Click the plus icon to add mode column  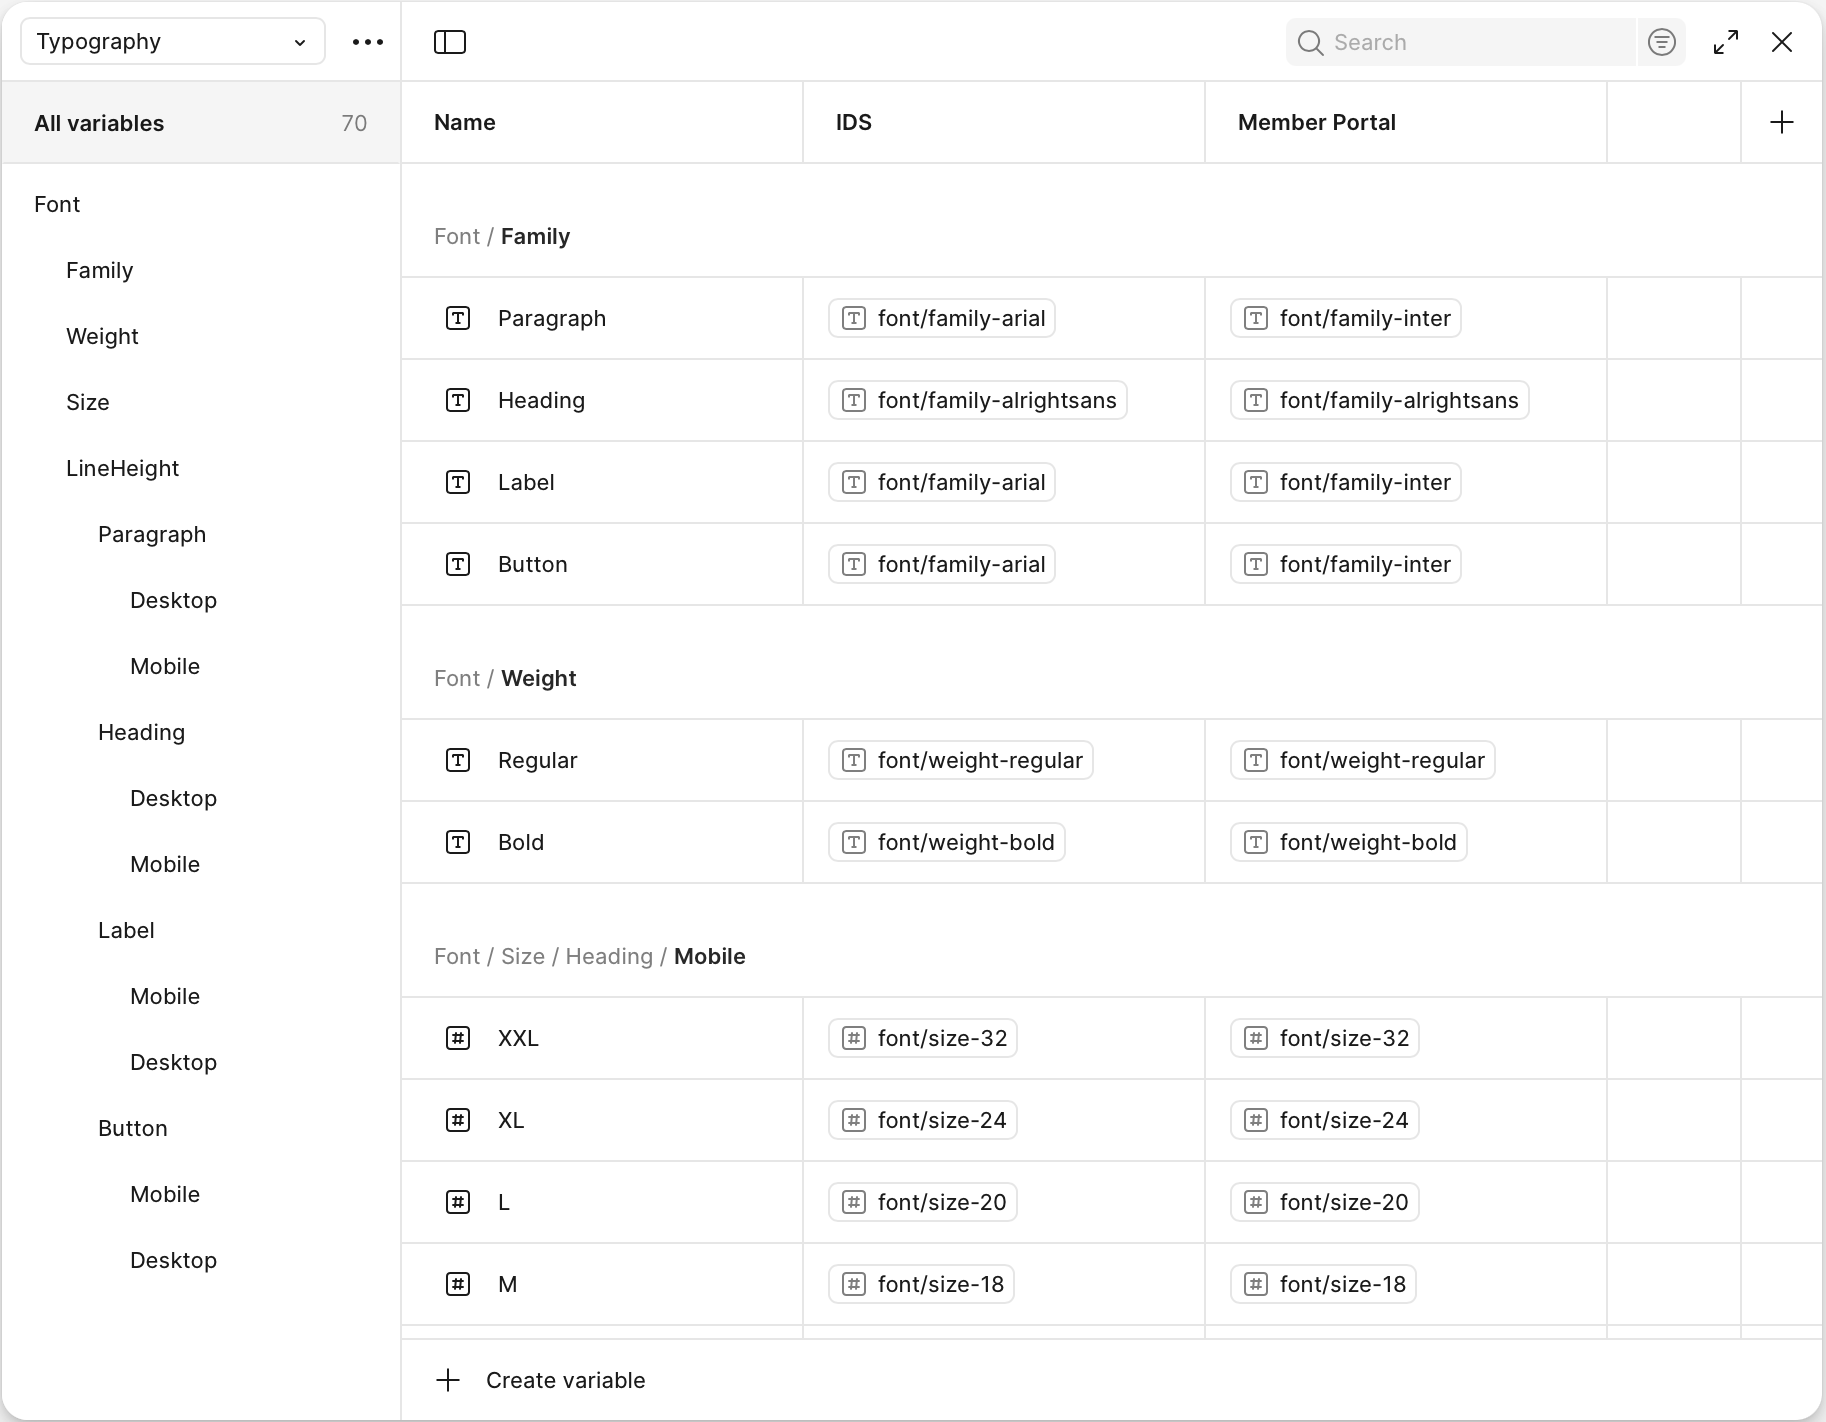(1781, 122)
